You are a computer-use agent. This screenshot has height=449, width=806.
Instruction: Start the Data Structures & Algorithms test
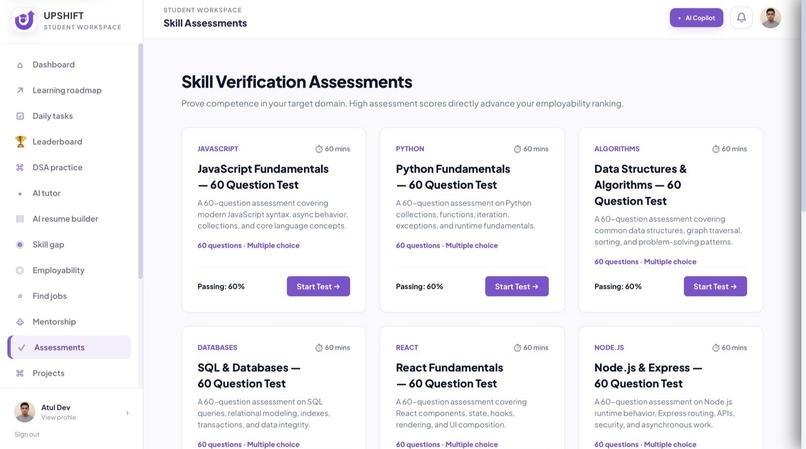click(715, 286)
